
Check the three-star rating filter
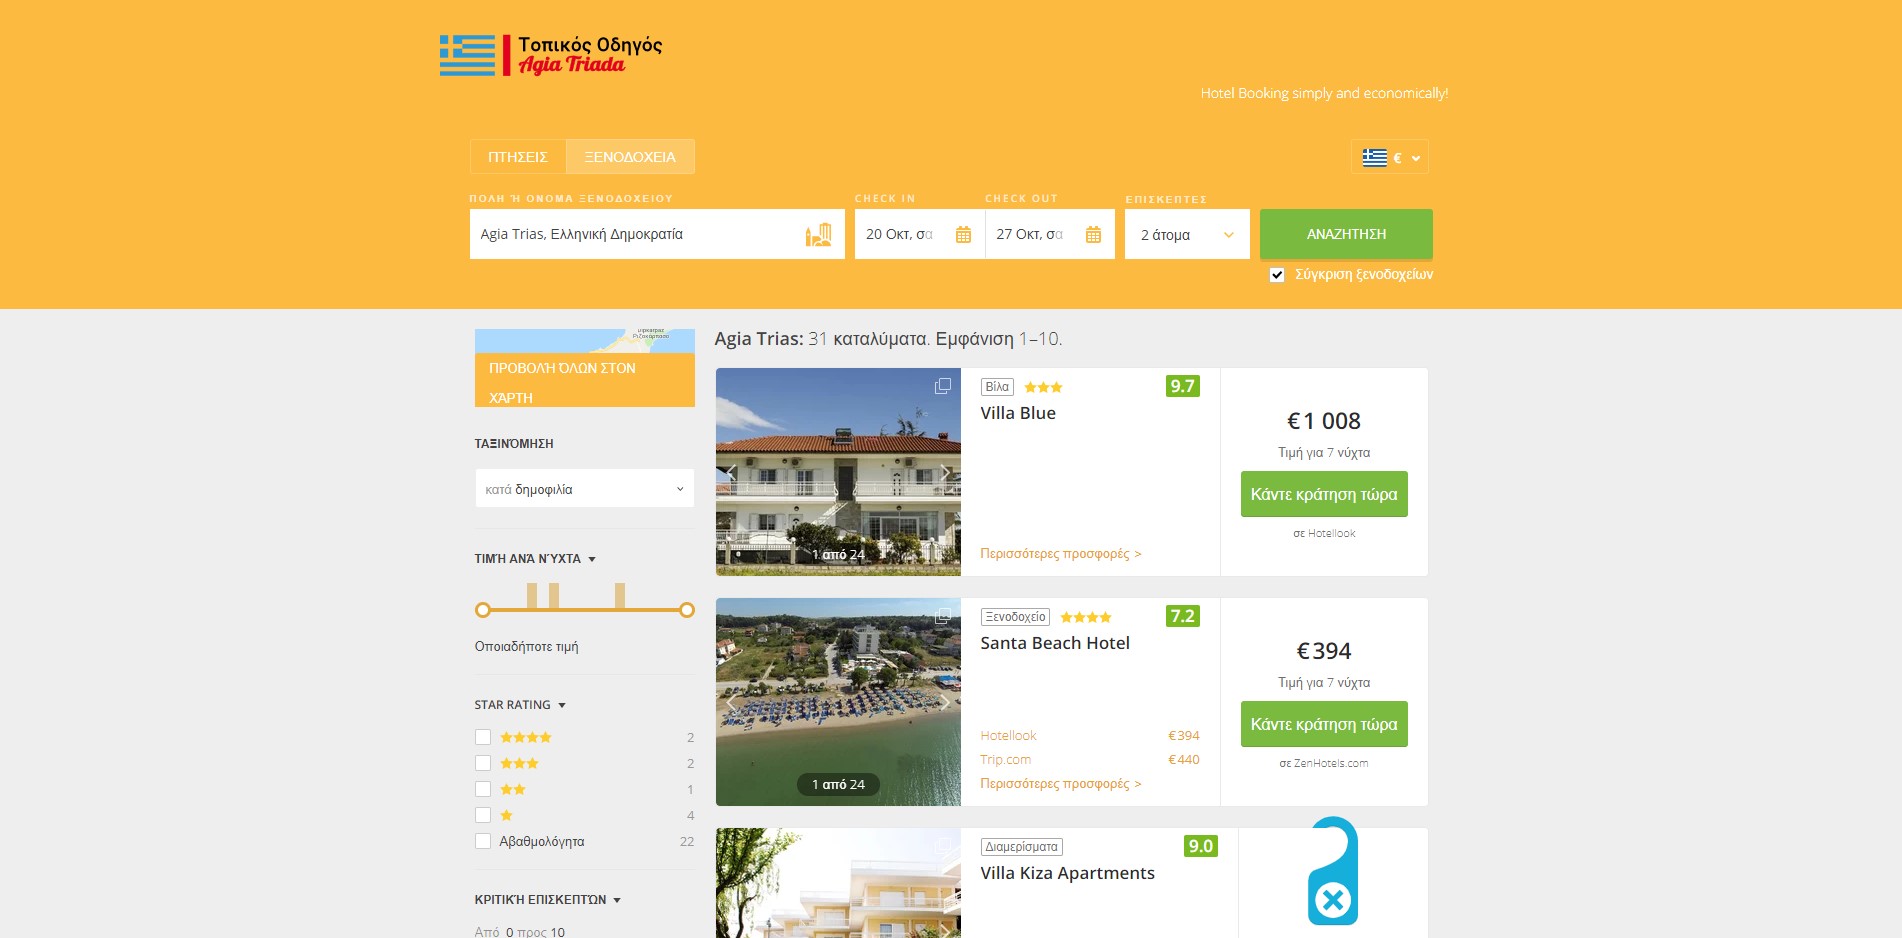483,763
